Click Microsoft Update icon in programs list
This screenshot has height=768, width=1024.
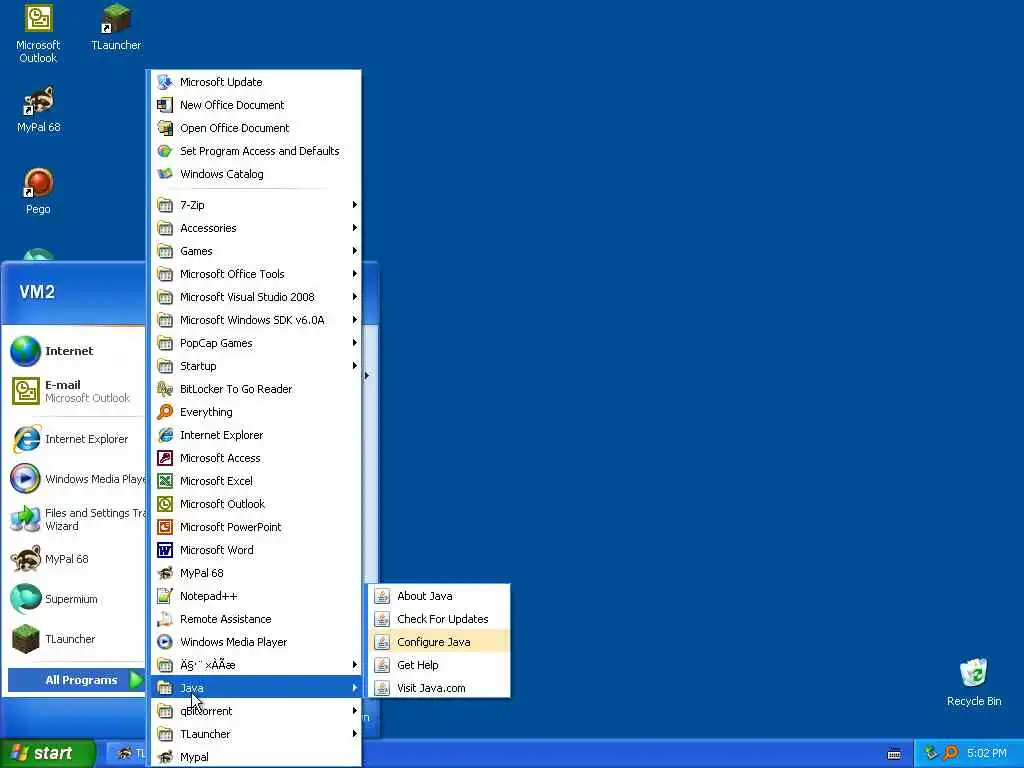(165, 82)
